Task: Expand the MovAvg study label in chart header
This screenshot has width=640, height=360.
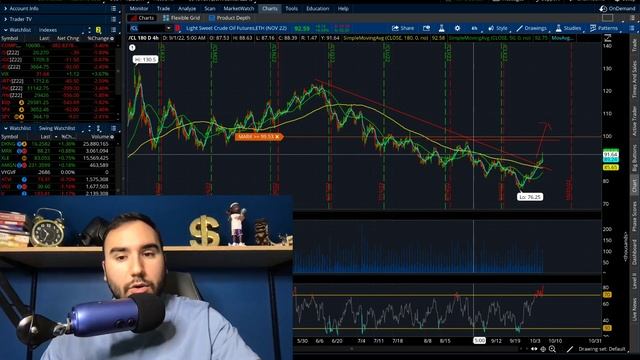Action: tap(562, 38)
